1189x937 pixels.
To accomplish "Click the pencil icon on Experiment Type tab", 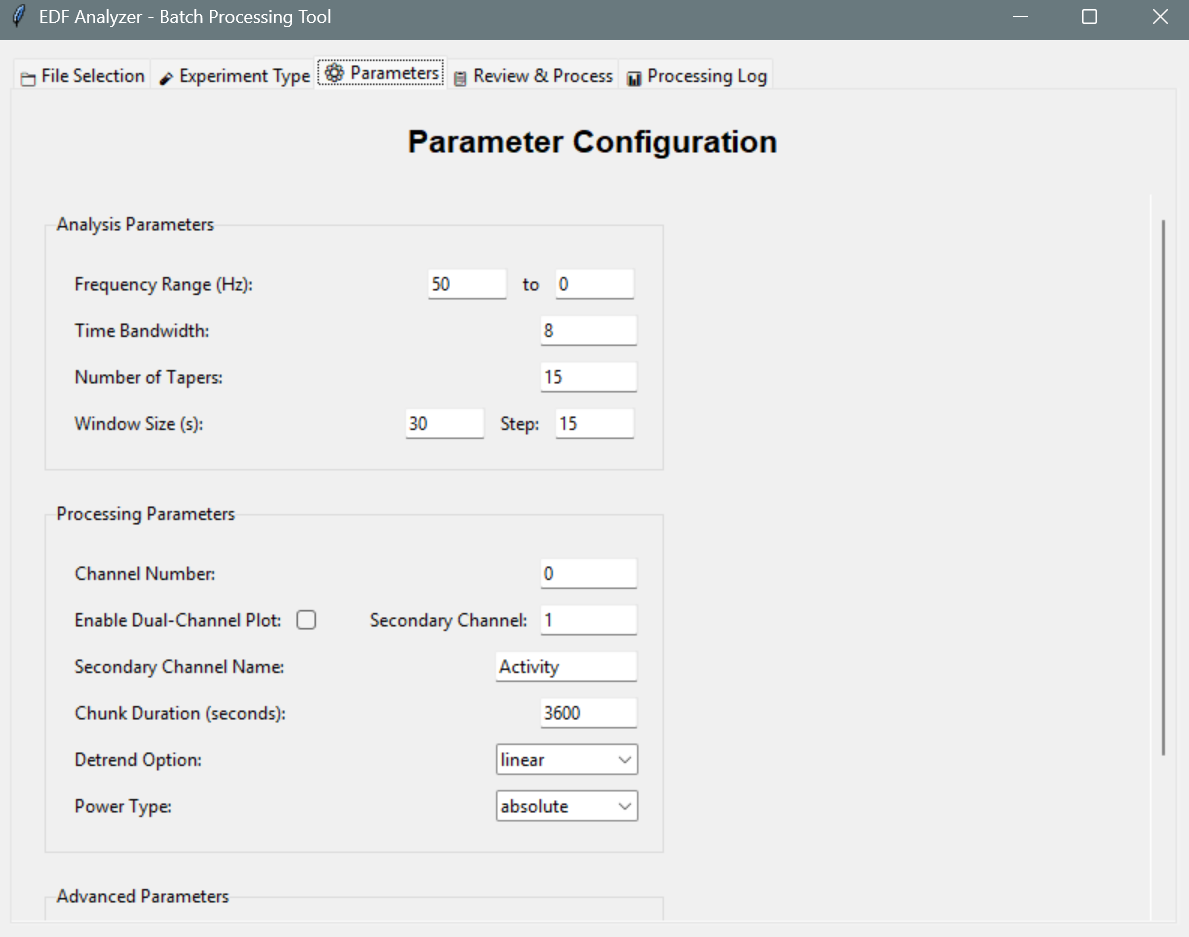I will [166, 78].
